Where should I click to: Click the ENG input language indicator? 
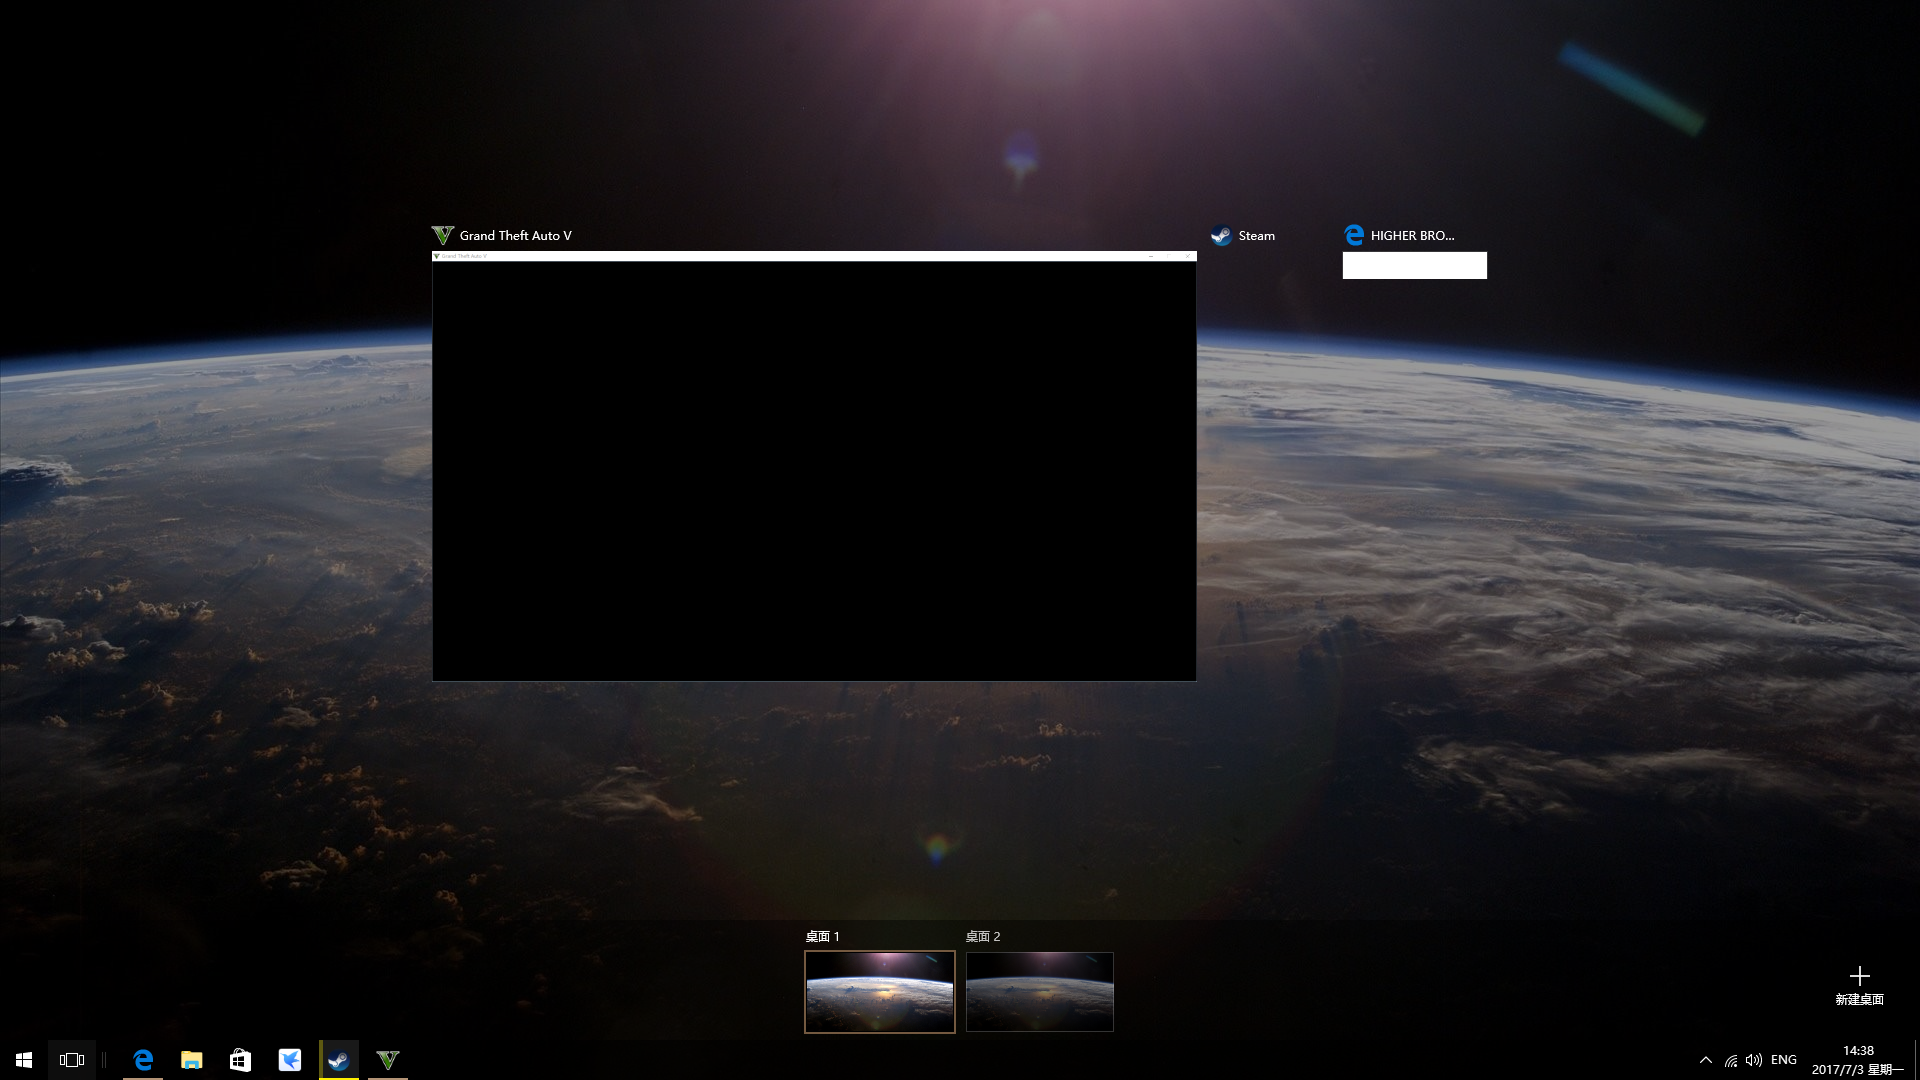pyautogui.click(x=1784, y=1060)
